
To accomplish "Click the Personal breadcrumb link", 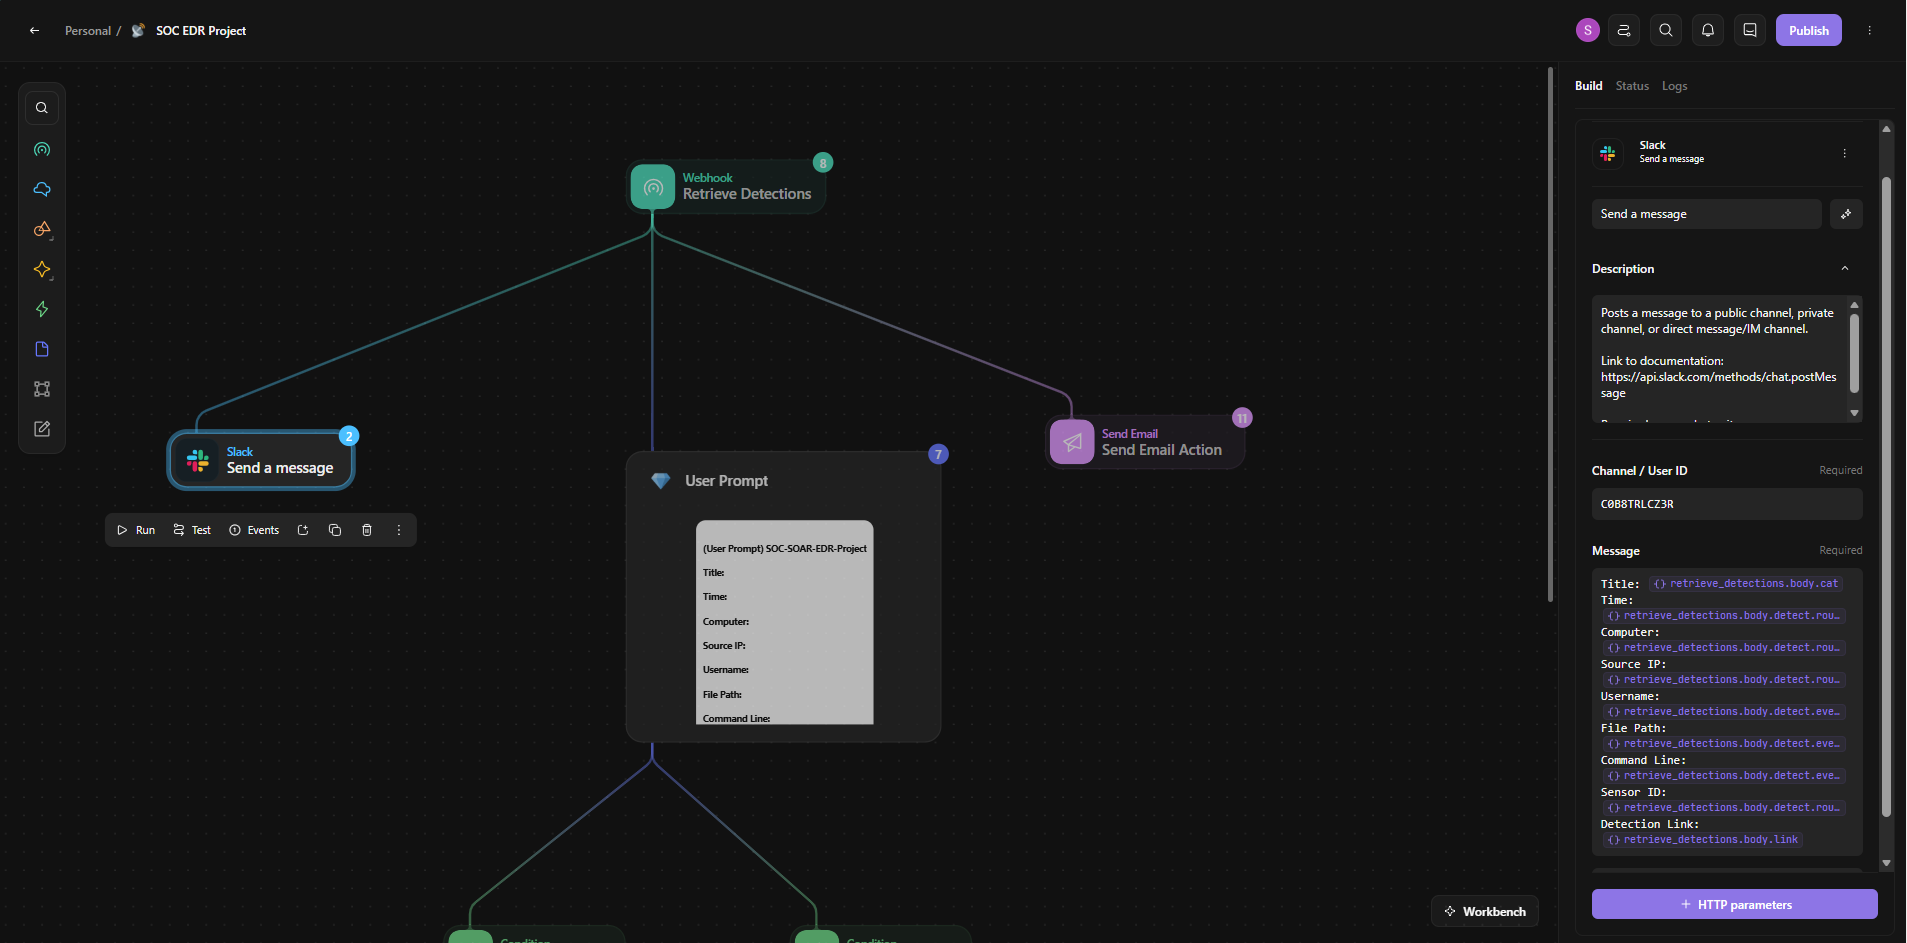I will [x=88, y=31].
